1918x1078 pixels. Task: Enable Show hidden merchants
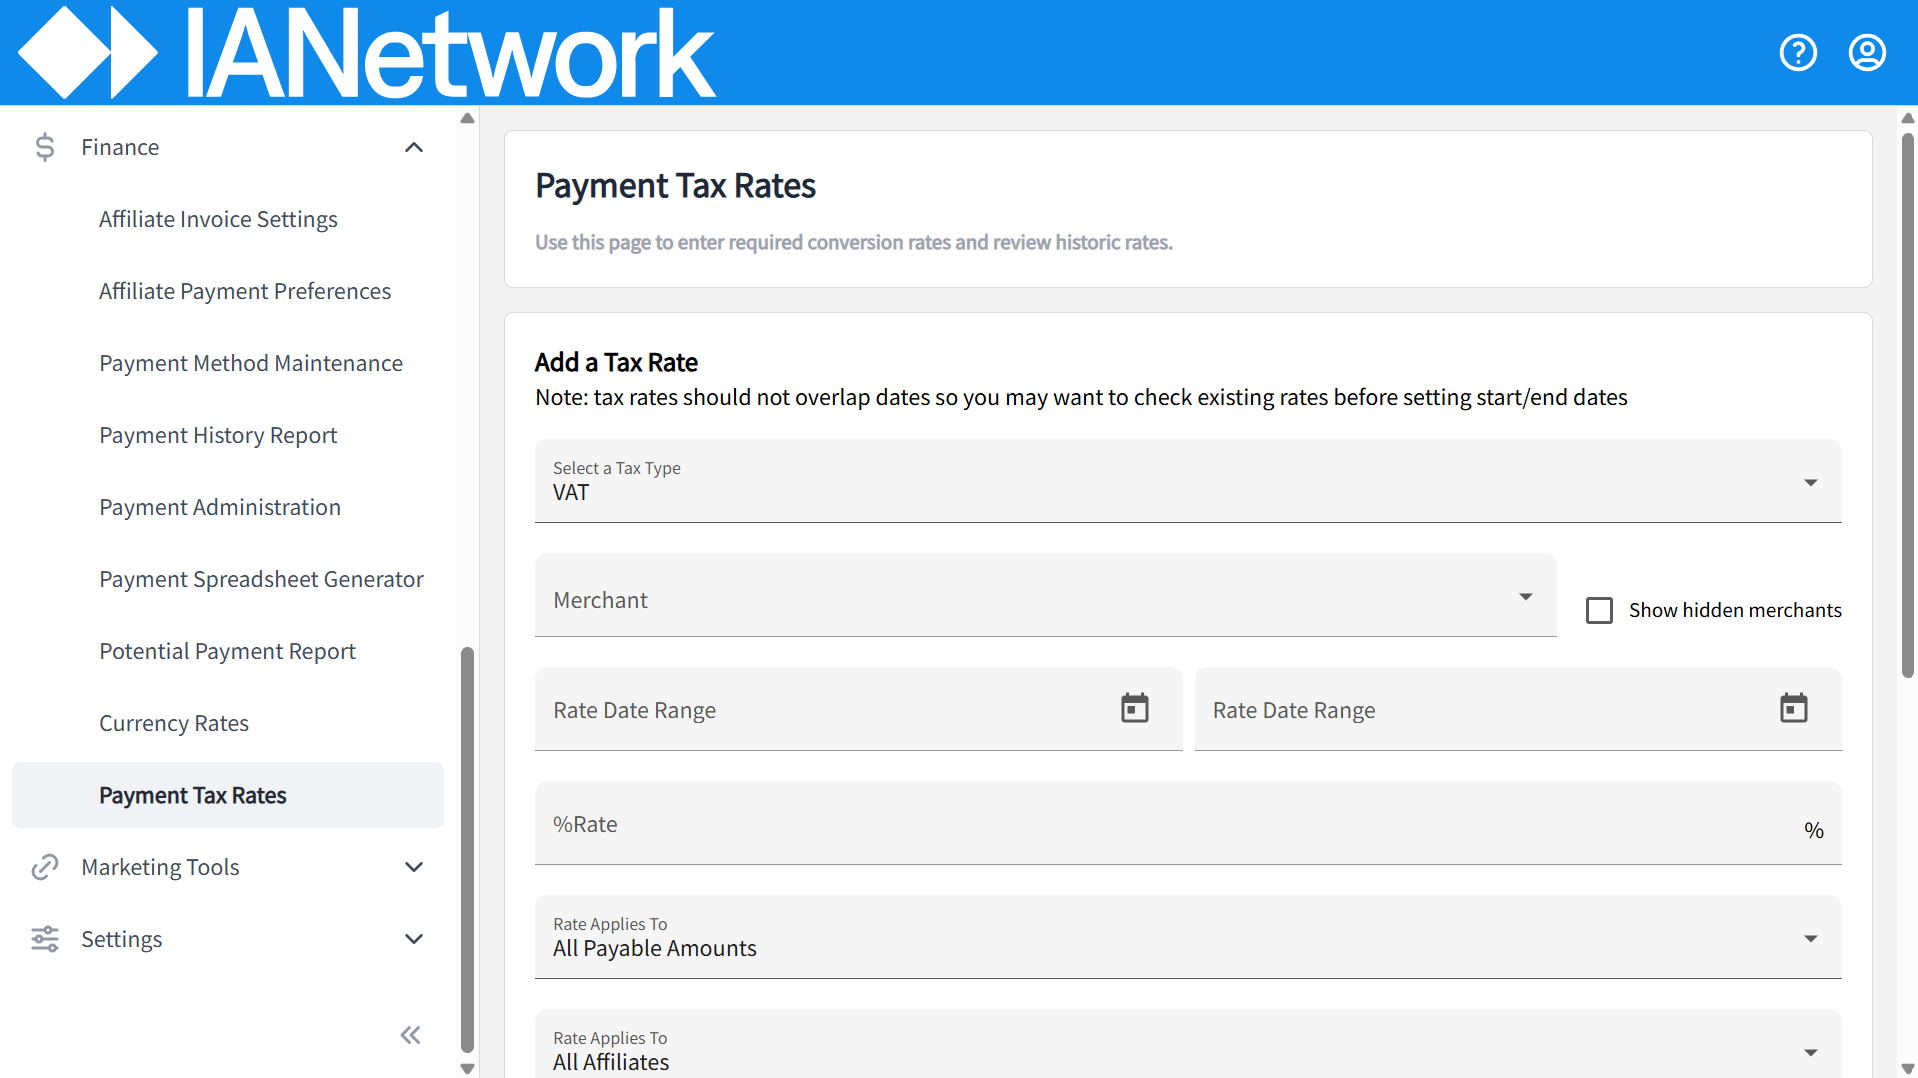pyautogui.click(x=1599, y=610)
